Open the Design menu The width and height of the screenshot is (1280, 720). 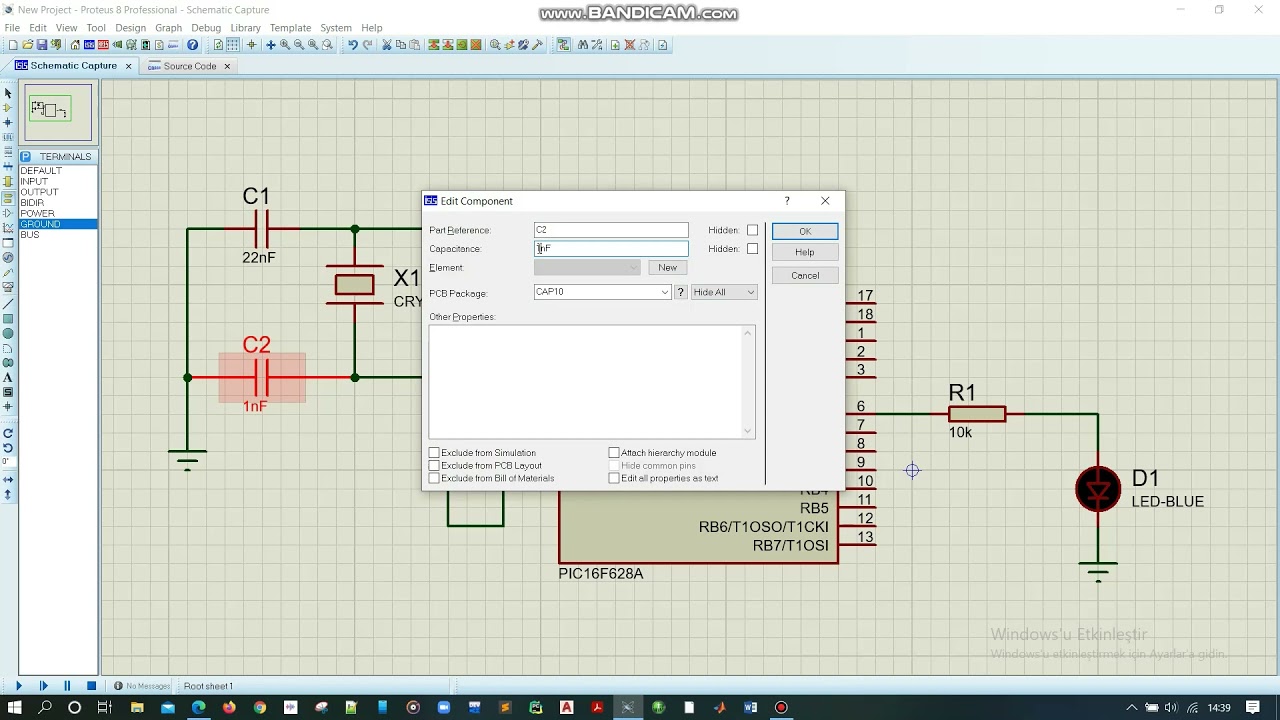click(130, 28)
